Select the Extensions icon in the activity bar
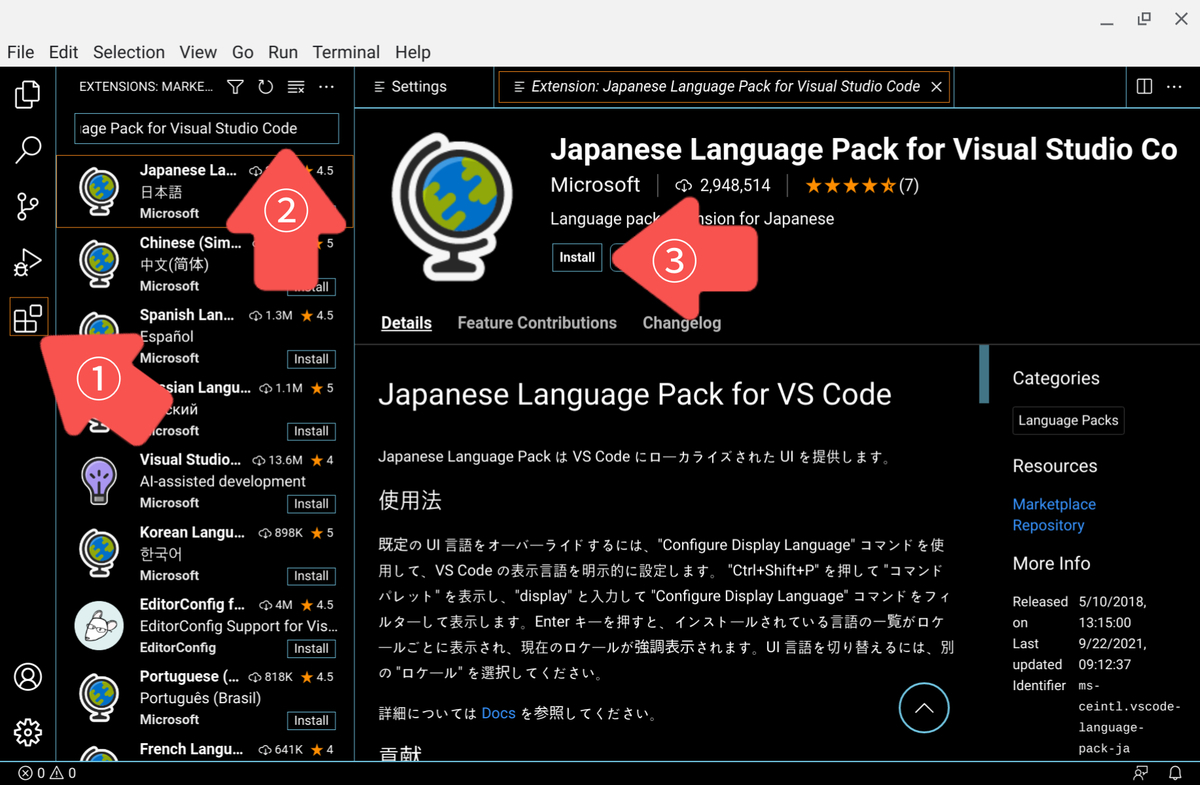Screen dimensions: 1200x785 (27, 316)
